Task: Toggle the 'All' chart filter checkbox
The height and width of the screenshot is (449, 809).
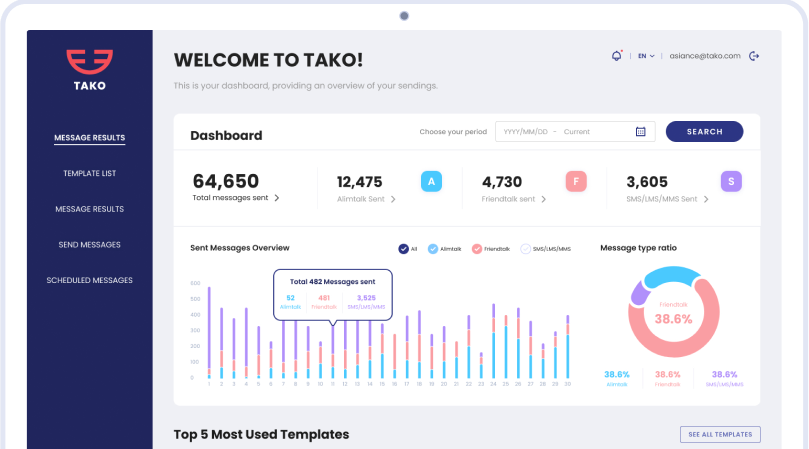Action: (x=402, y=248)
